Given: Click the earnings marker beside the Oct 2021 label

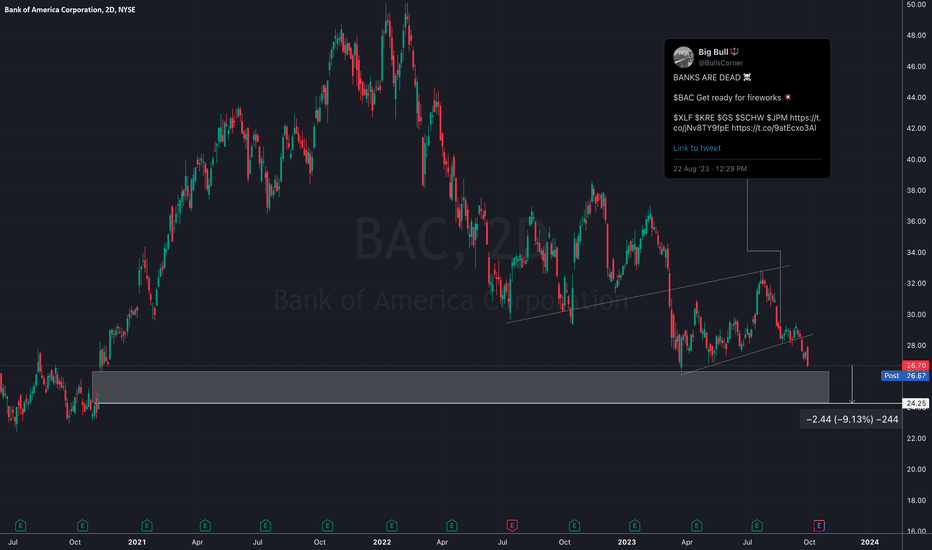Looking at the screenshot, I should point(328,526).
